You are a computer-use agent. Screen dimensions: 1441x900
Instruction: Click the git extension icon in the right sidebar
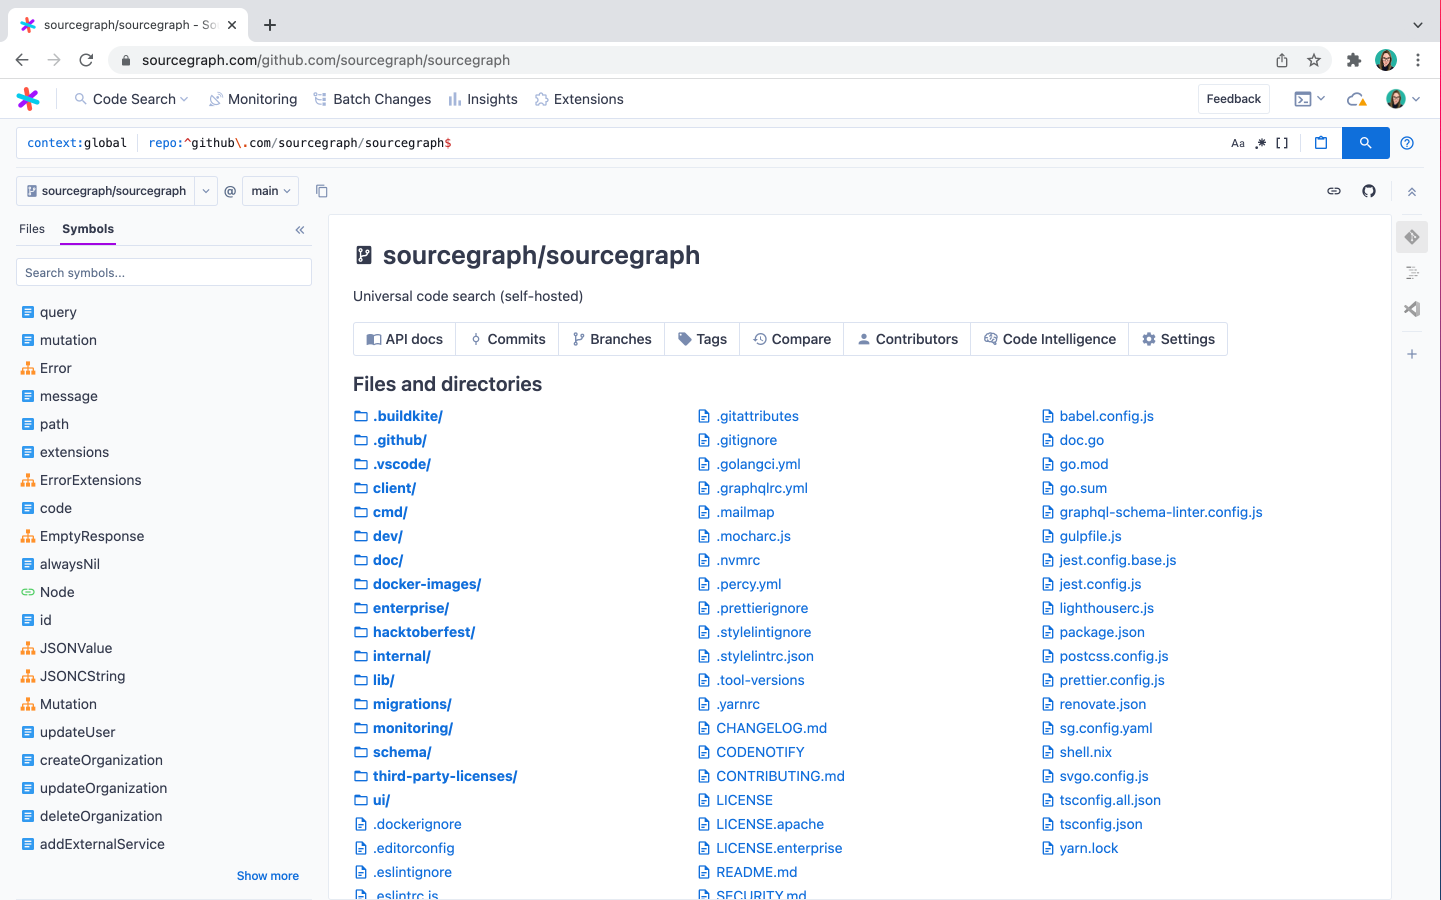(x=1412, y=237)
